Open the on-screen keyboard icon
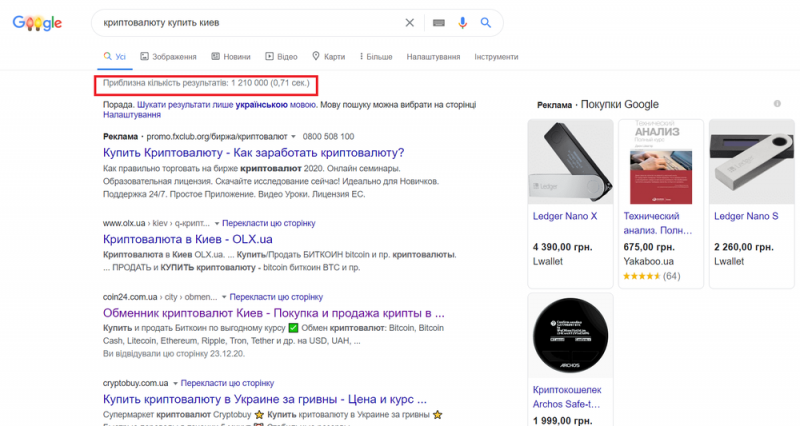Screen dimensions: 800x426 point(439,22)
